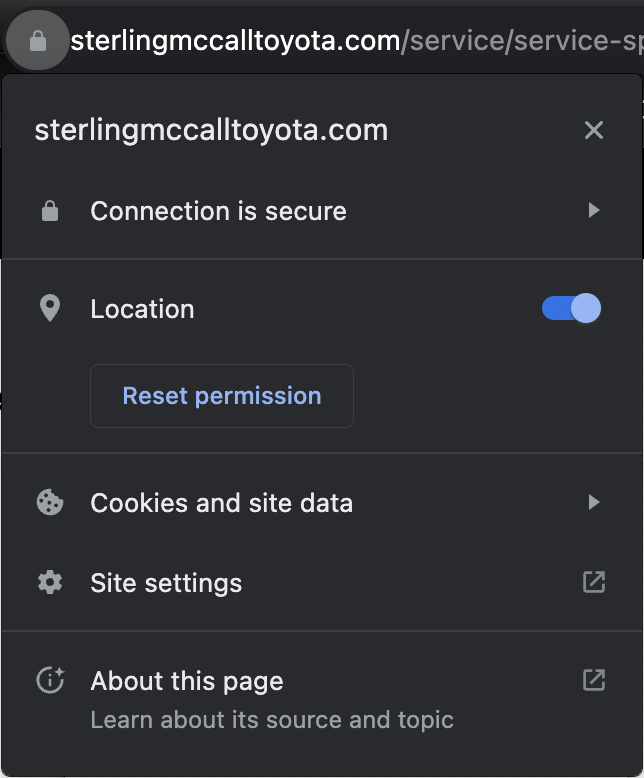Open Site settings via external link icon
This screenshot has height=778, width=644.
click(594, 582)
